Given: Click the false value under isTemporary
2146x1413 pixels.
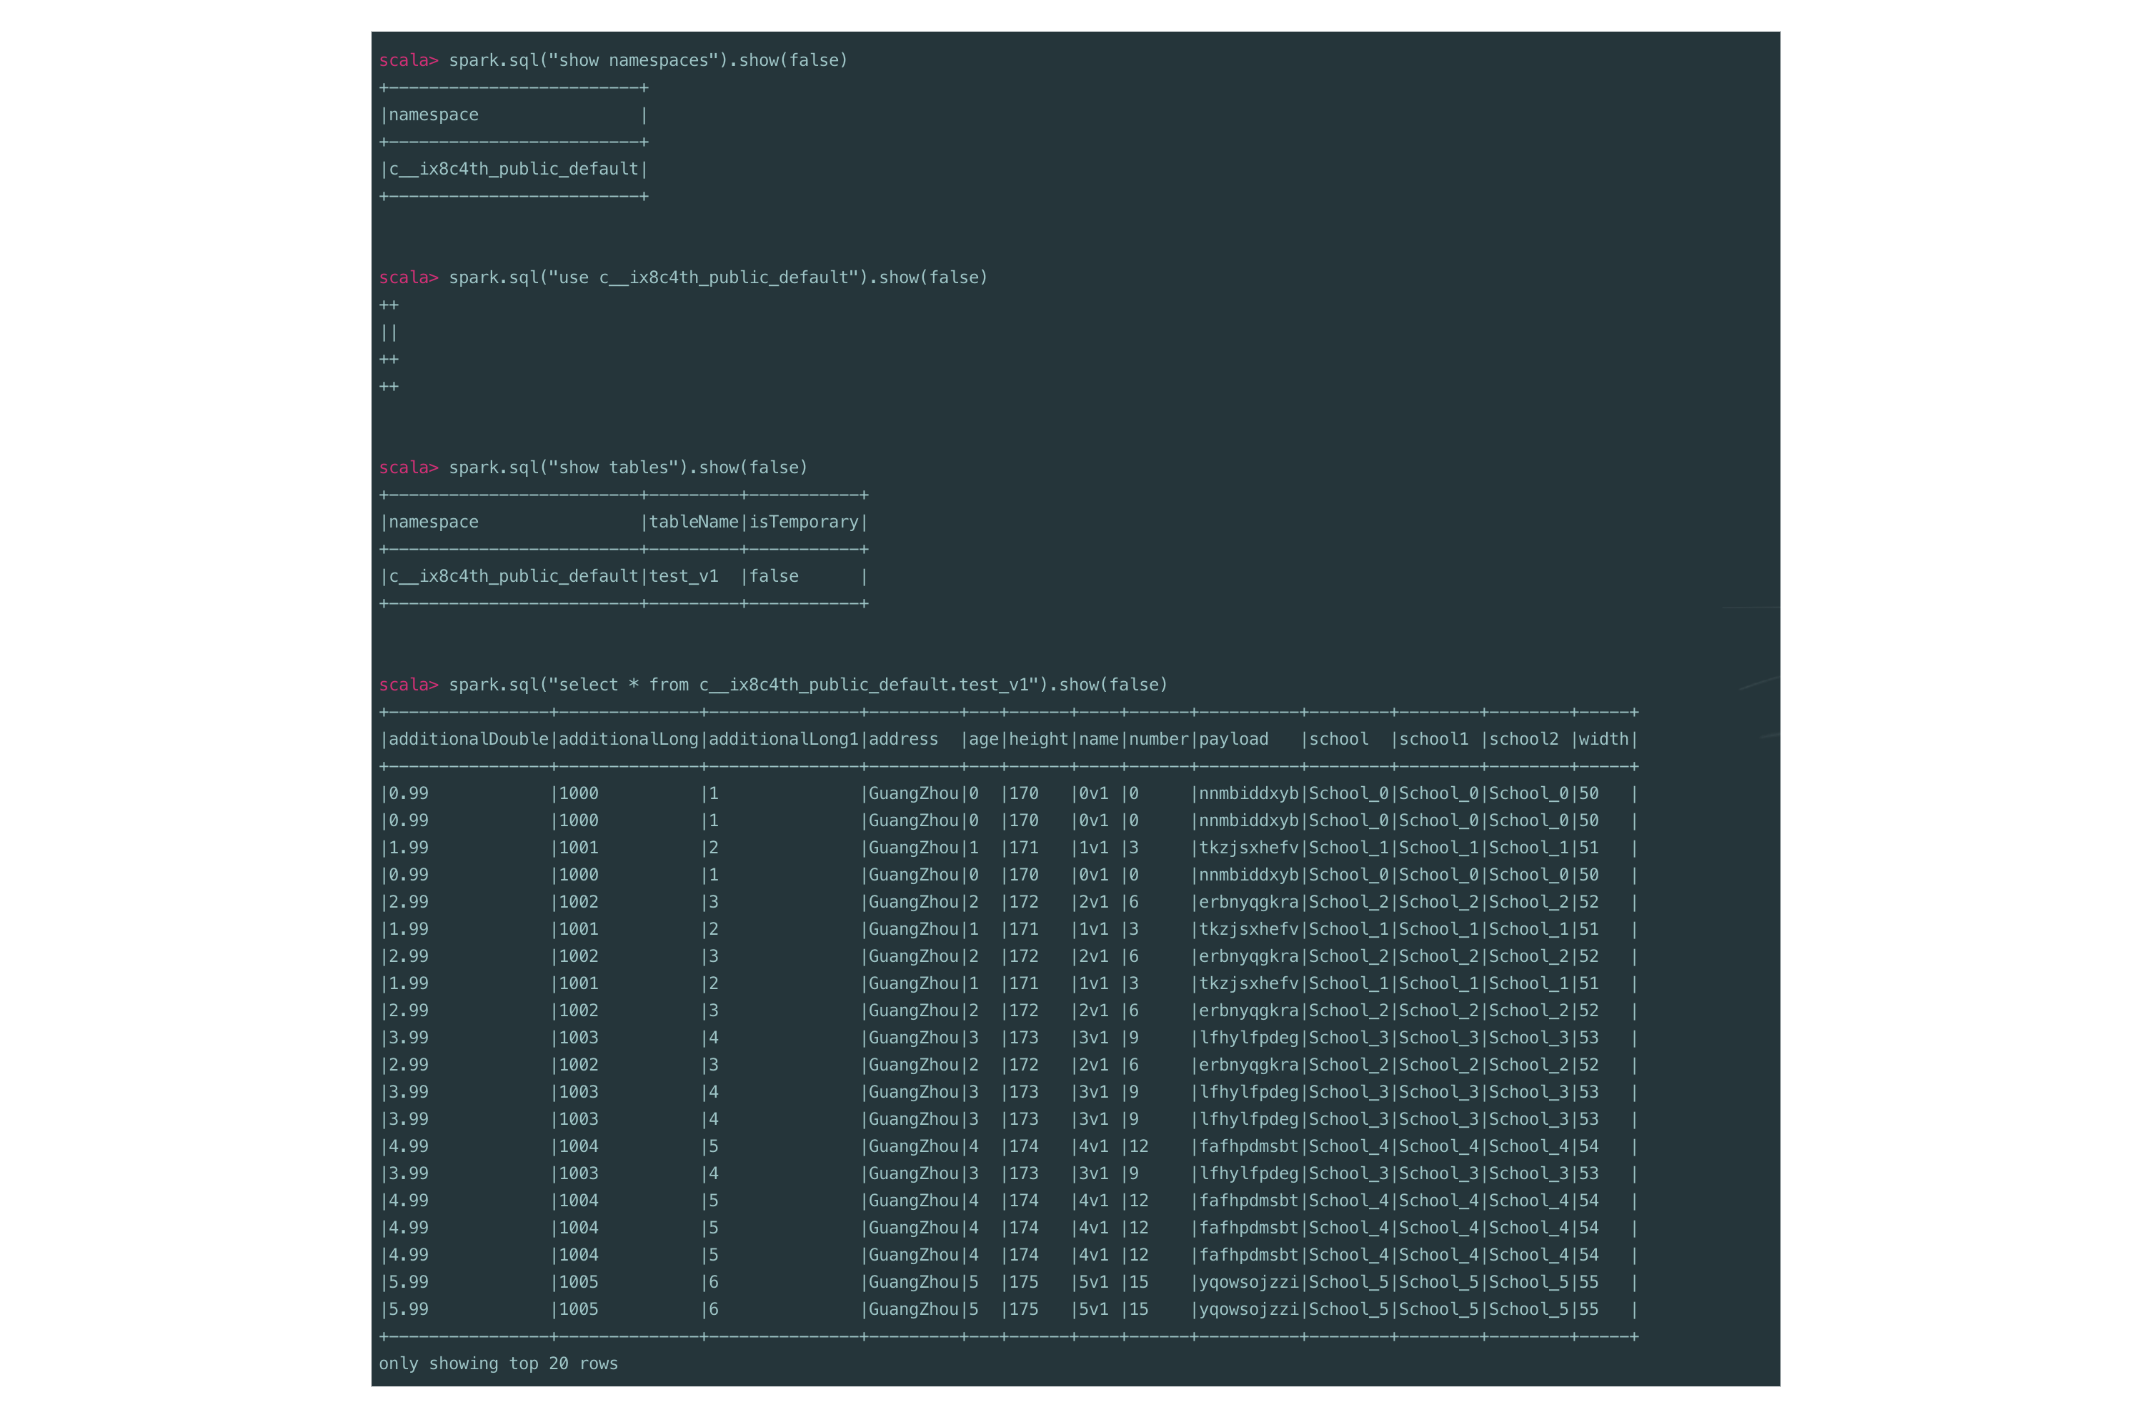Looking at the screenshot, I should [x=774, y=577].
